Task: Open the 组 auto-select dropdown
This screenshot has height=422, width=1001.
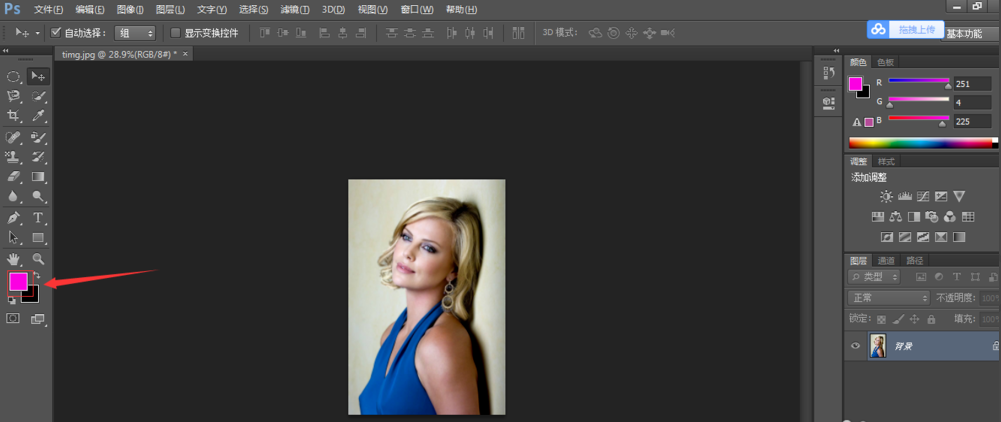Action: click(x=134, y=33)
